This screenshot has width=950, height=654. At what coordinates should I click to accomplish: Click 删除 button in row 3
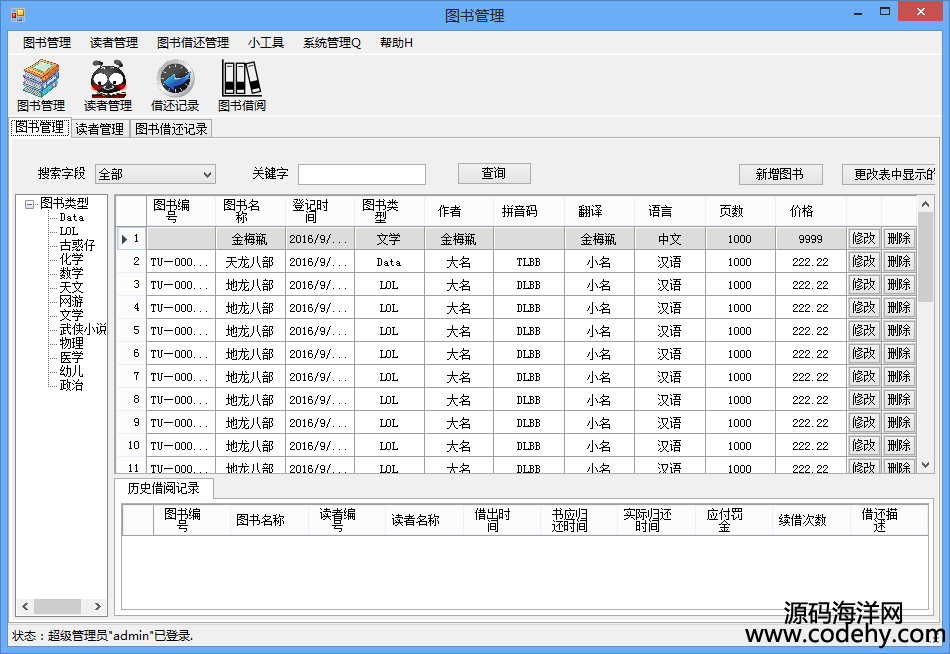pos(898,285)
